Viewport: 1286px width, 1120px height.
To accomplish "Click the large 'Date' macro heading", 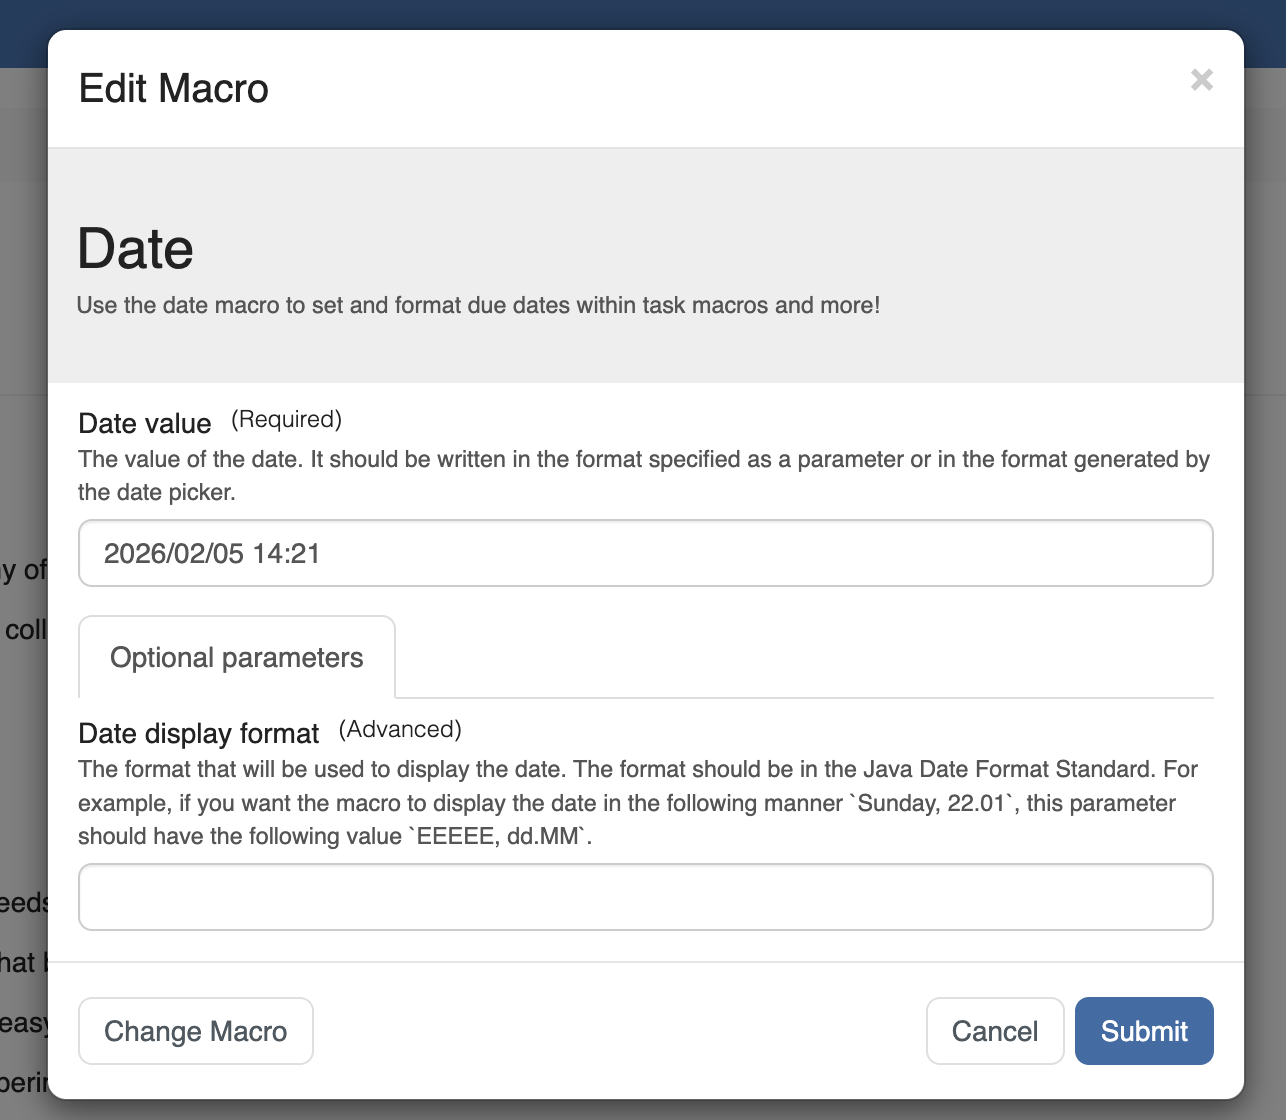I will point(135,249).
